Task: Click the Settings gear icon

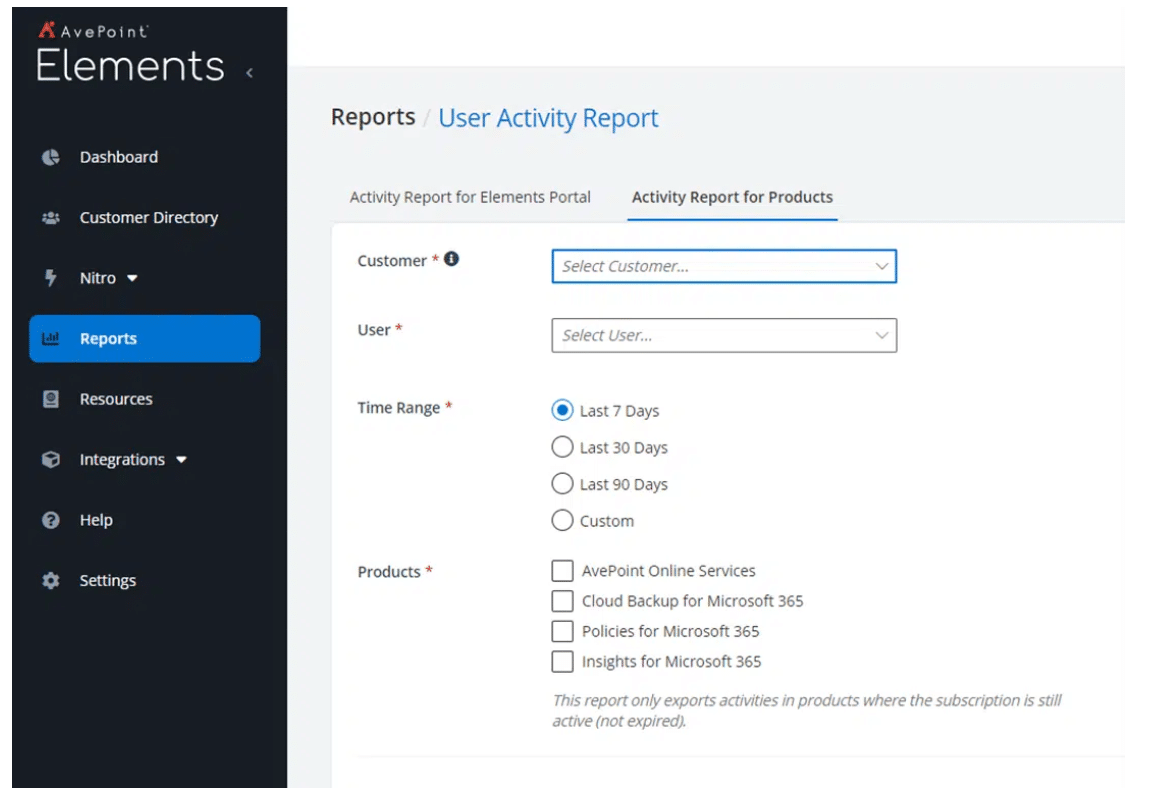Action: tap(51, 581)
